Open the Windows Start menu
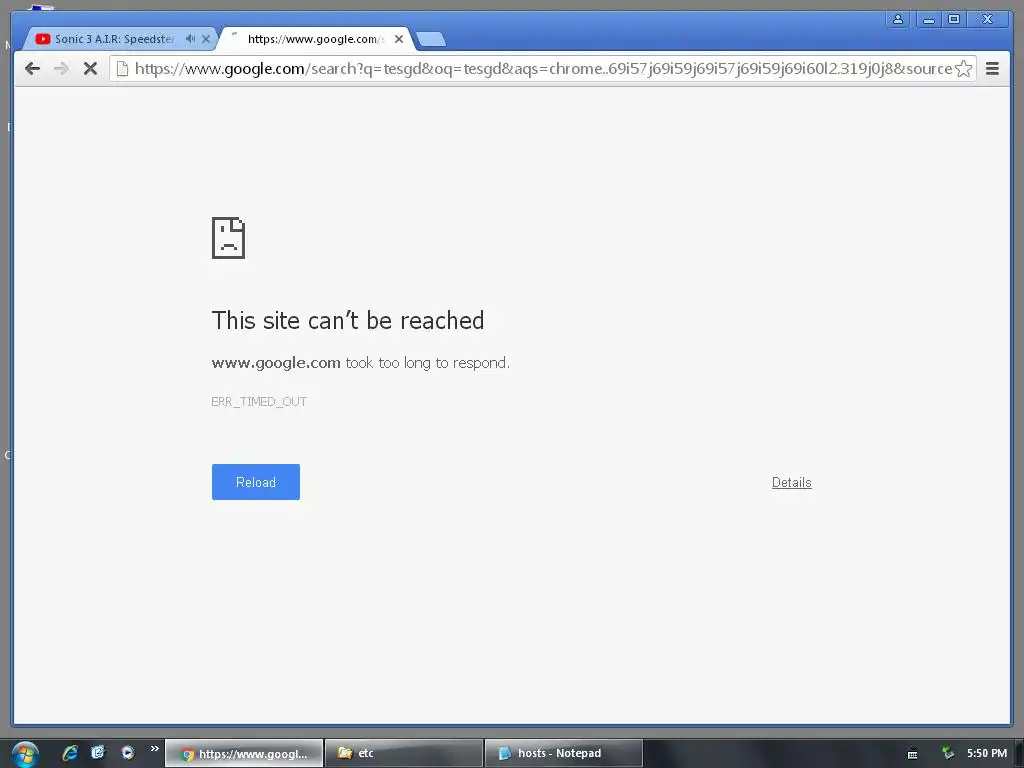Screen dimensions: 1024x768 [25, 754]
